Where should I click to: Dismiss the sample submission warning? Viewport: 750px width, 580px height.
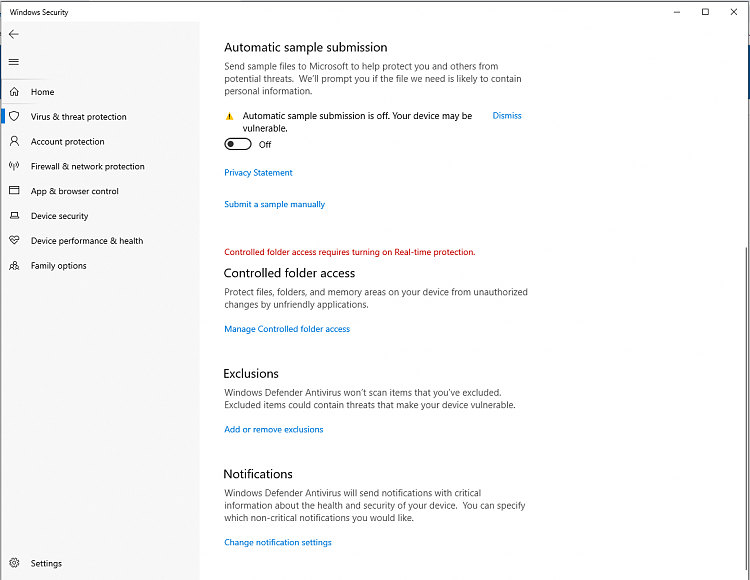pyautogui.click(x=507, y=116)
